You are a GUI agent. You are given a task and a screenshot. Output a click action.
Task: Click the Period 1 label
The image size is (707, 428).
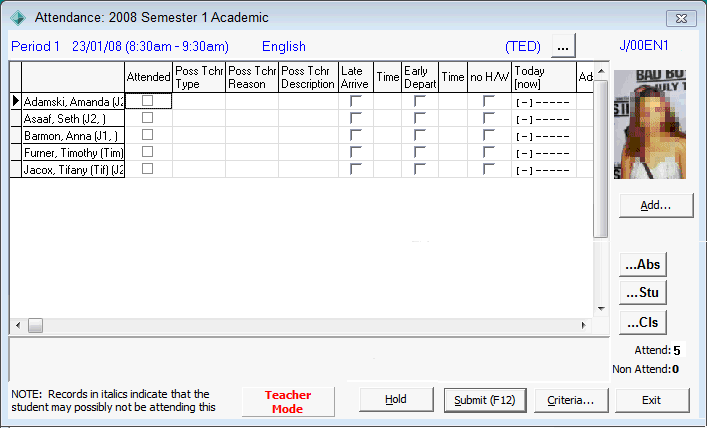click(35, 46)
